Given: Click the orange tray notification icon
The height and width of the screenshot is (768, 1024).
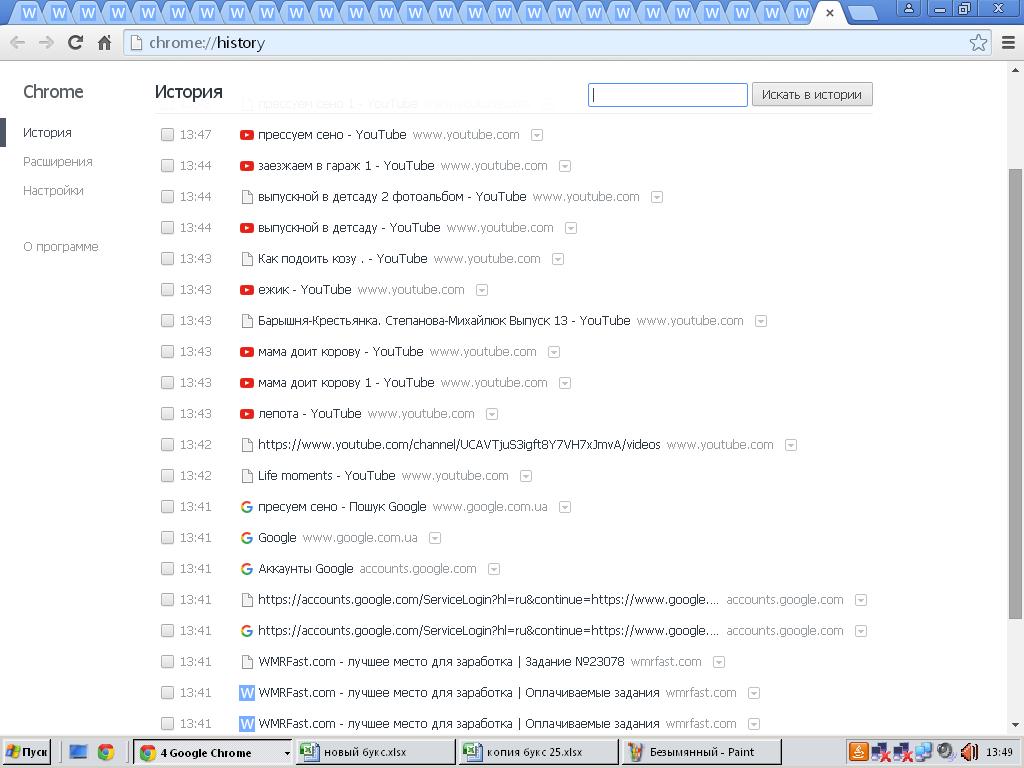Looking at the screenshot, I should [858, 752].
